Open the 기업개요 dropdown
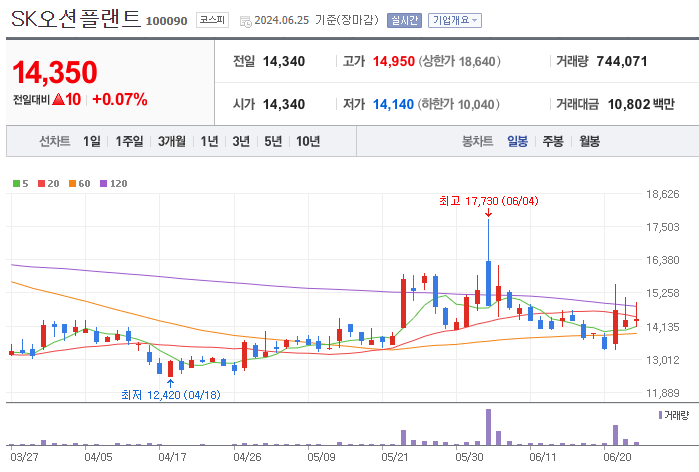This screenshot has height=472, width=699. click(x=455, y=21)
